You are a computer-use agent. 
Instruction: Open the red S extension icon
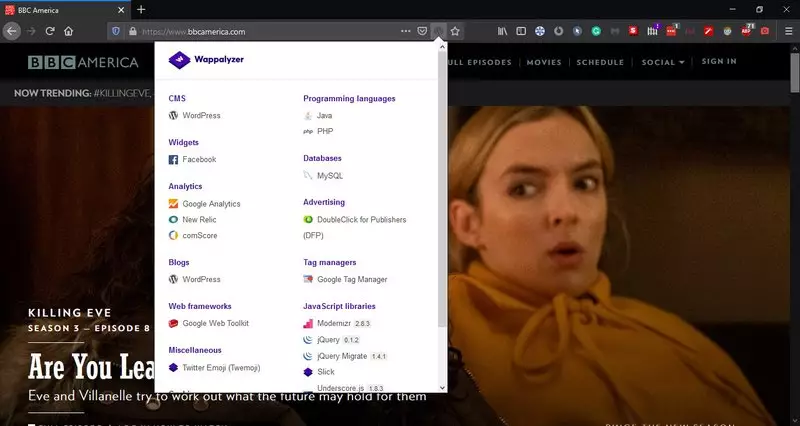coord(633,31)
